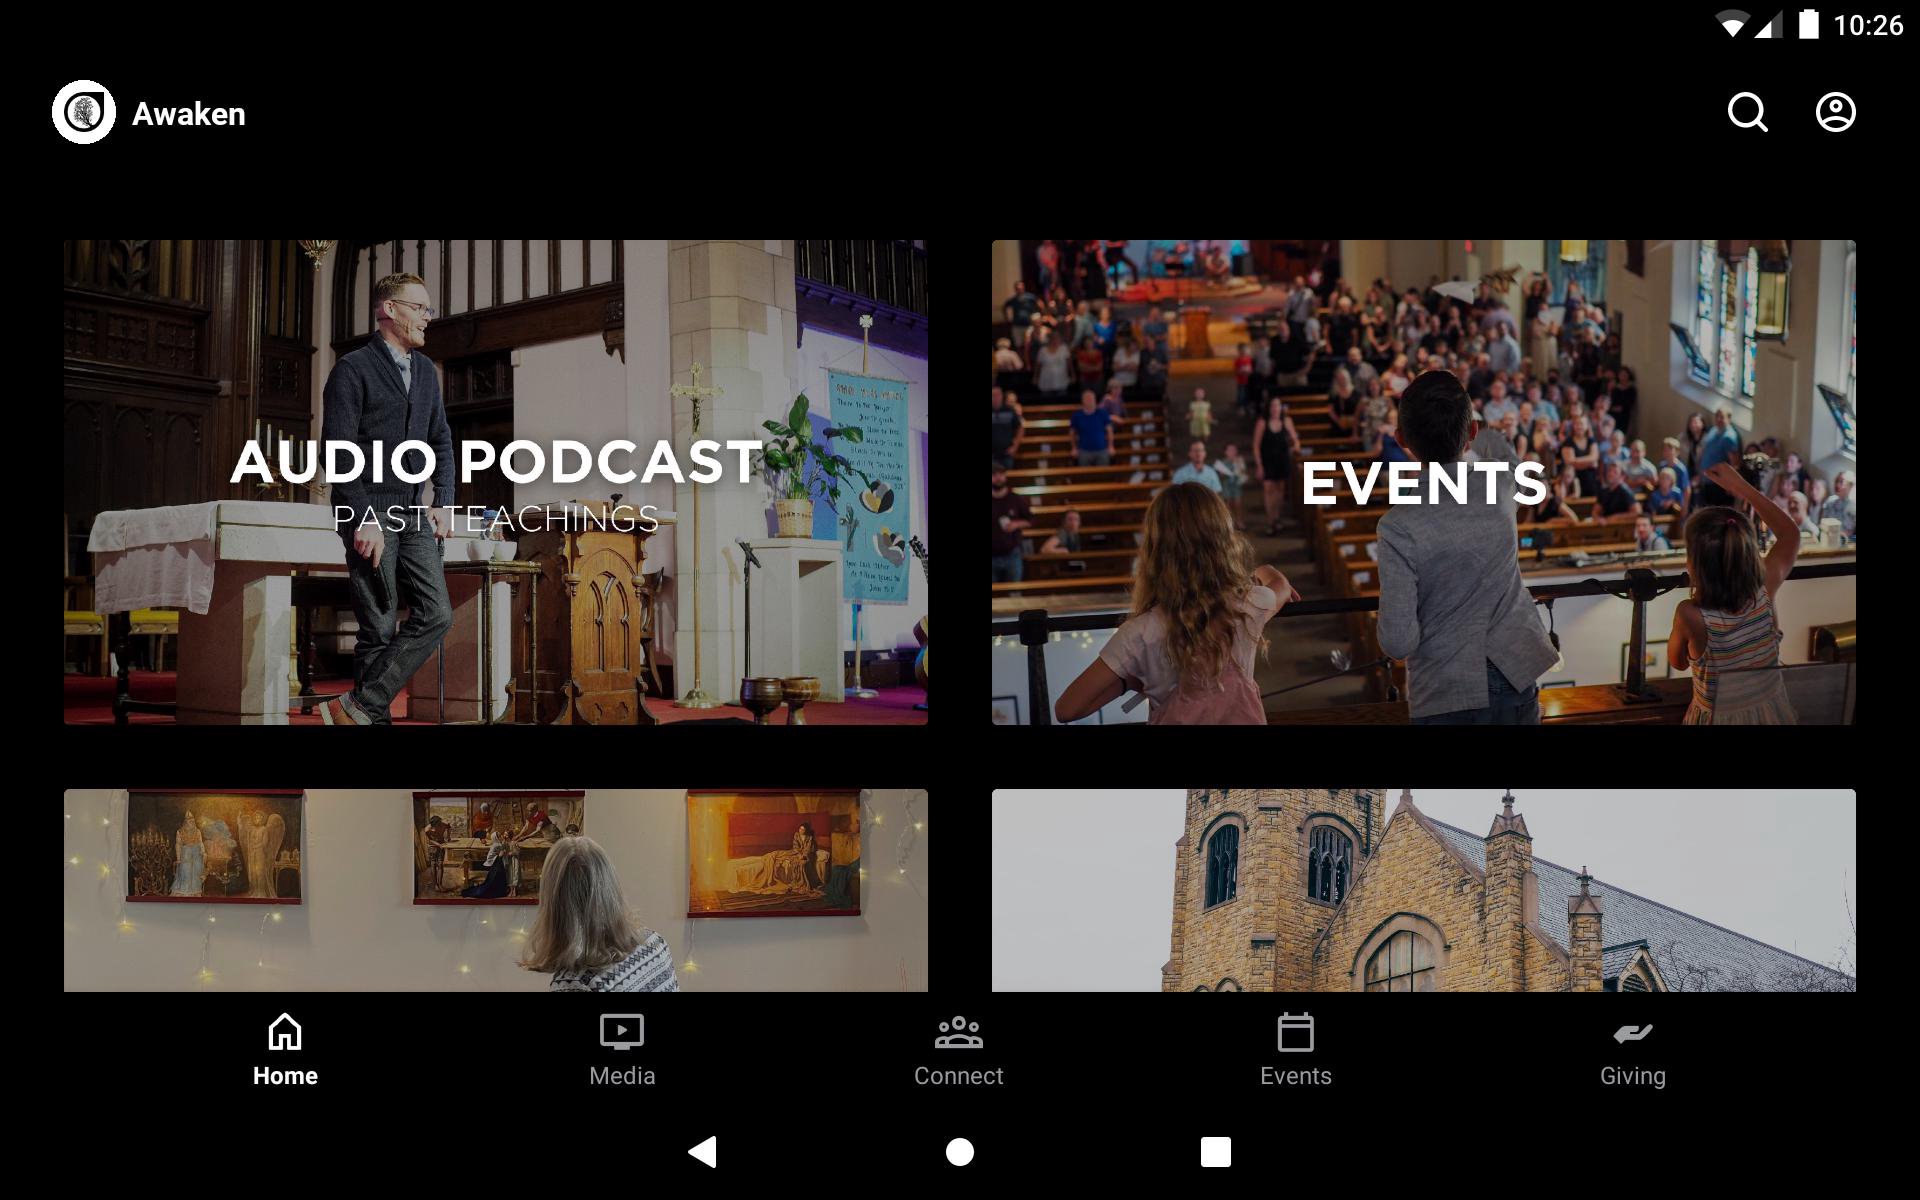Open the search magnifier icon
Screen dimensions: 1920x1200
coord(1747,112)
